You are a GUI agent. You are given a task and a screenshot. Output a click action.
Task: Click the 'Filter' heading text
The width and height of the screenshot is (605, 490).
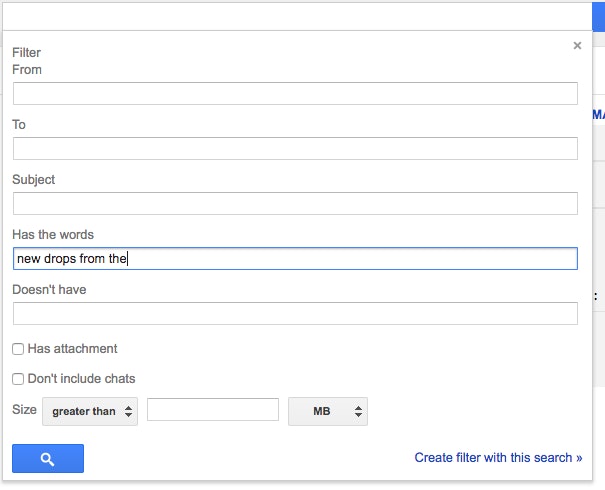[x=27, y=52]
